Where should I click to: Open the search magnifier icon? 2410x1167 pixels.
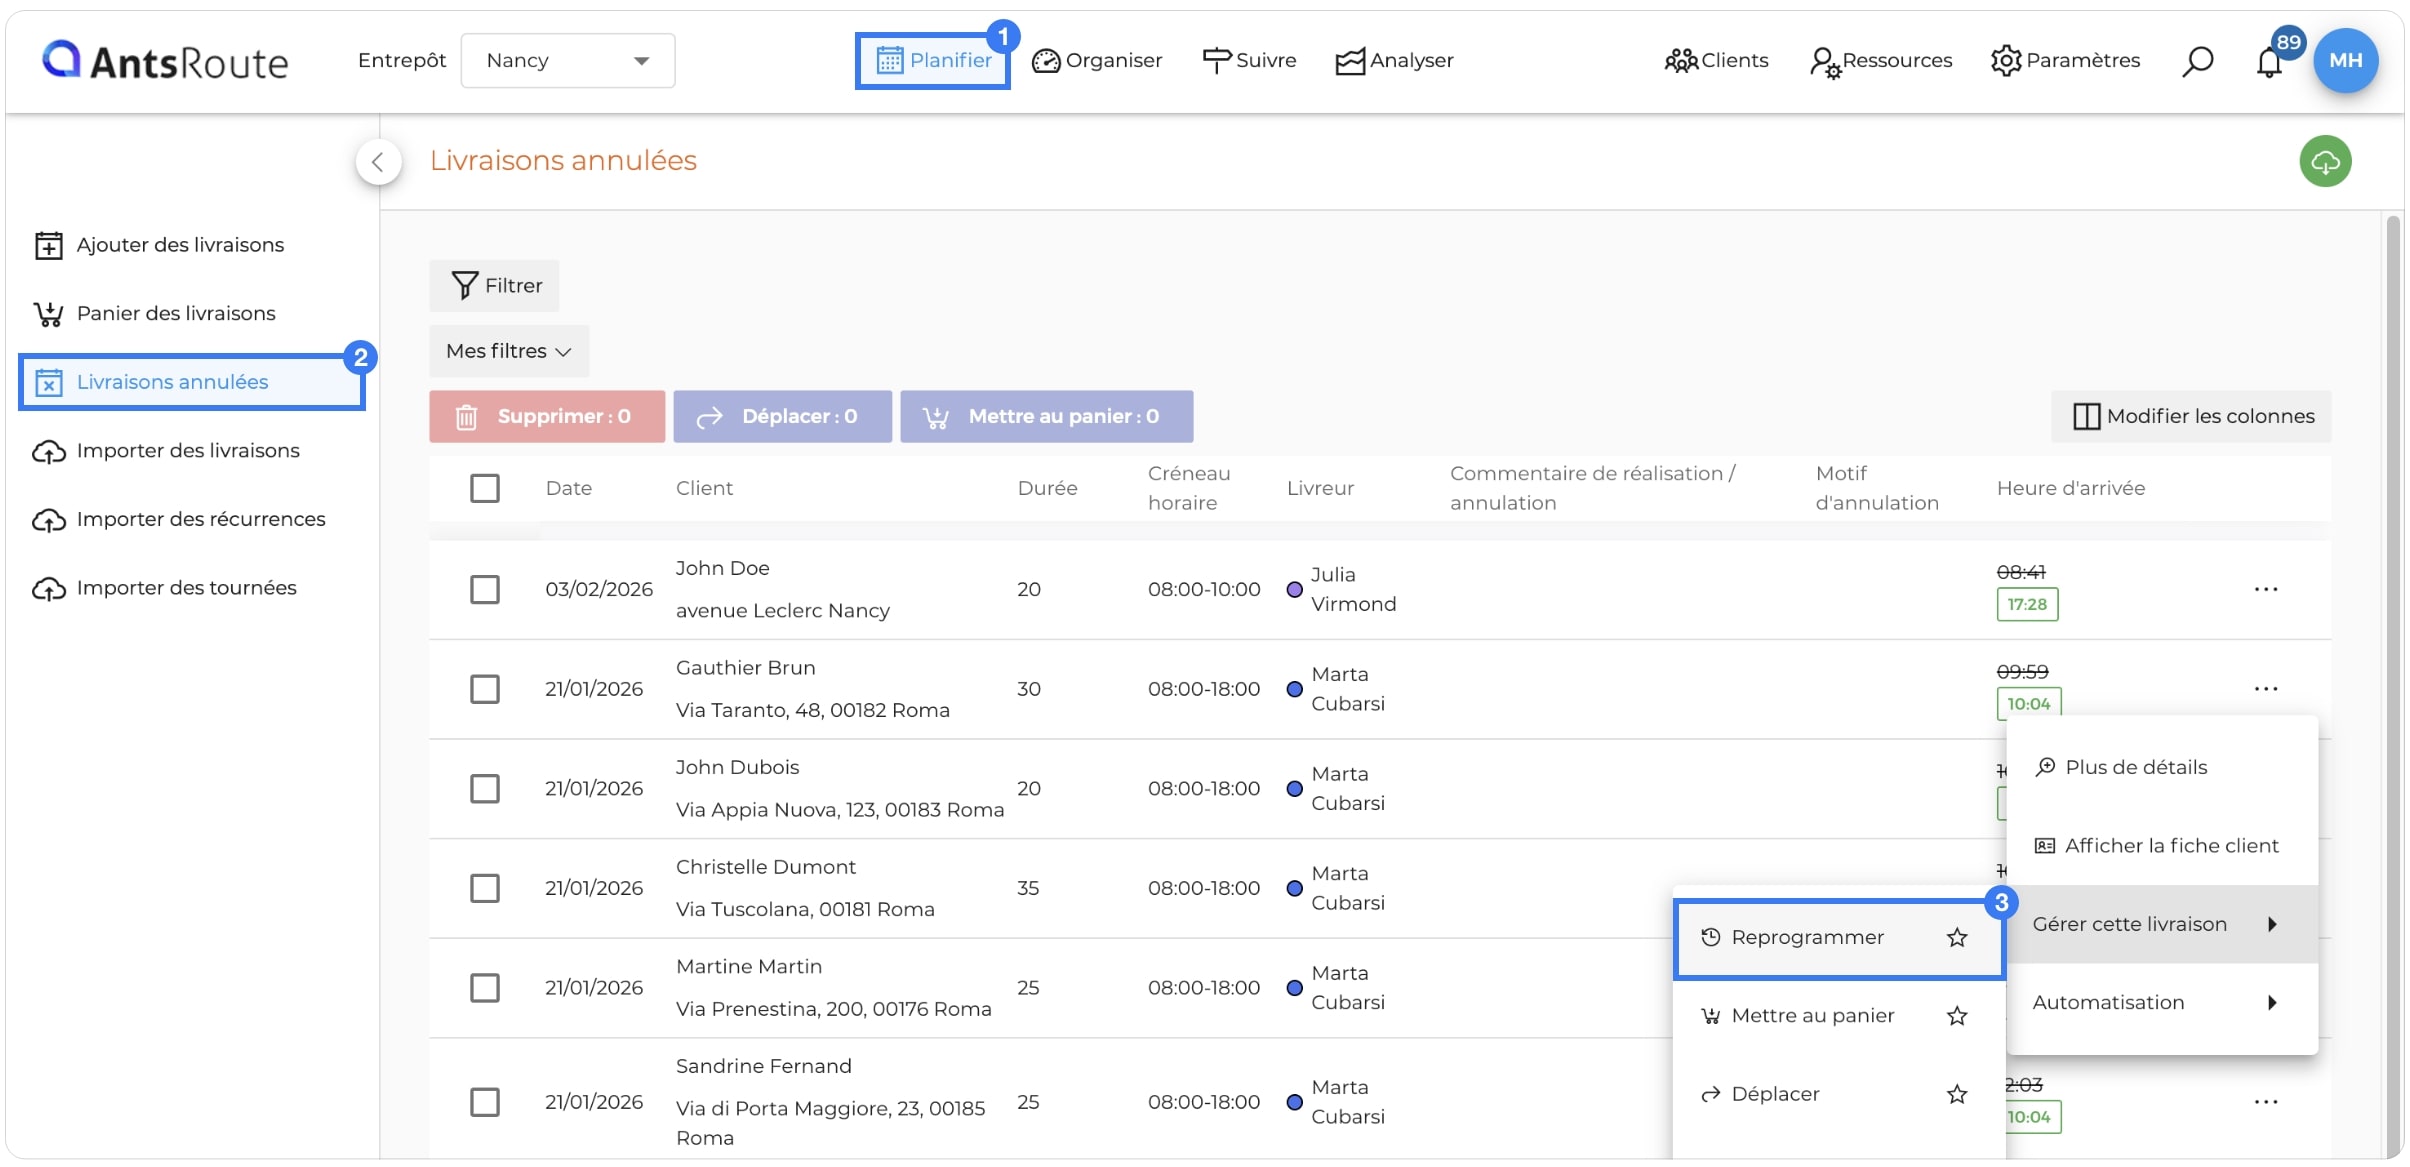(x=2197, y=61)
